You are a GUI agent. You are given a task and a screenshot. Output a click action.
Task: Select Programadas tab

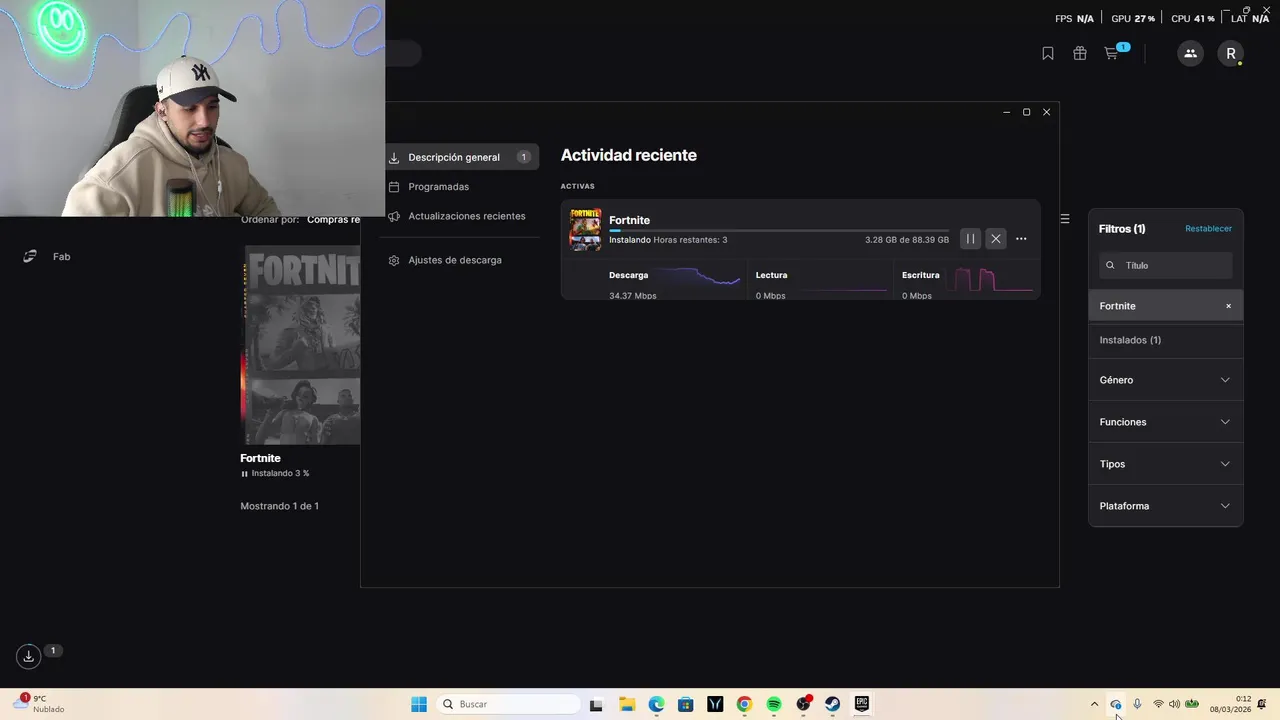point(438,187)
